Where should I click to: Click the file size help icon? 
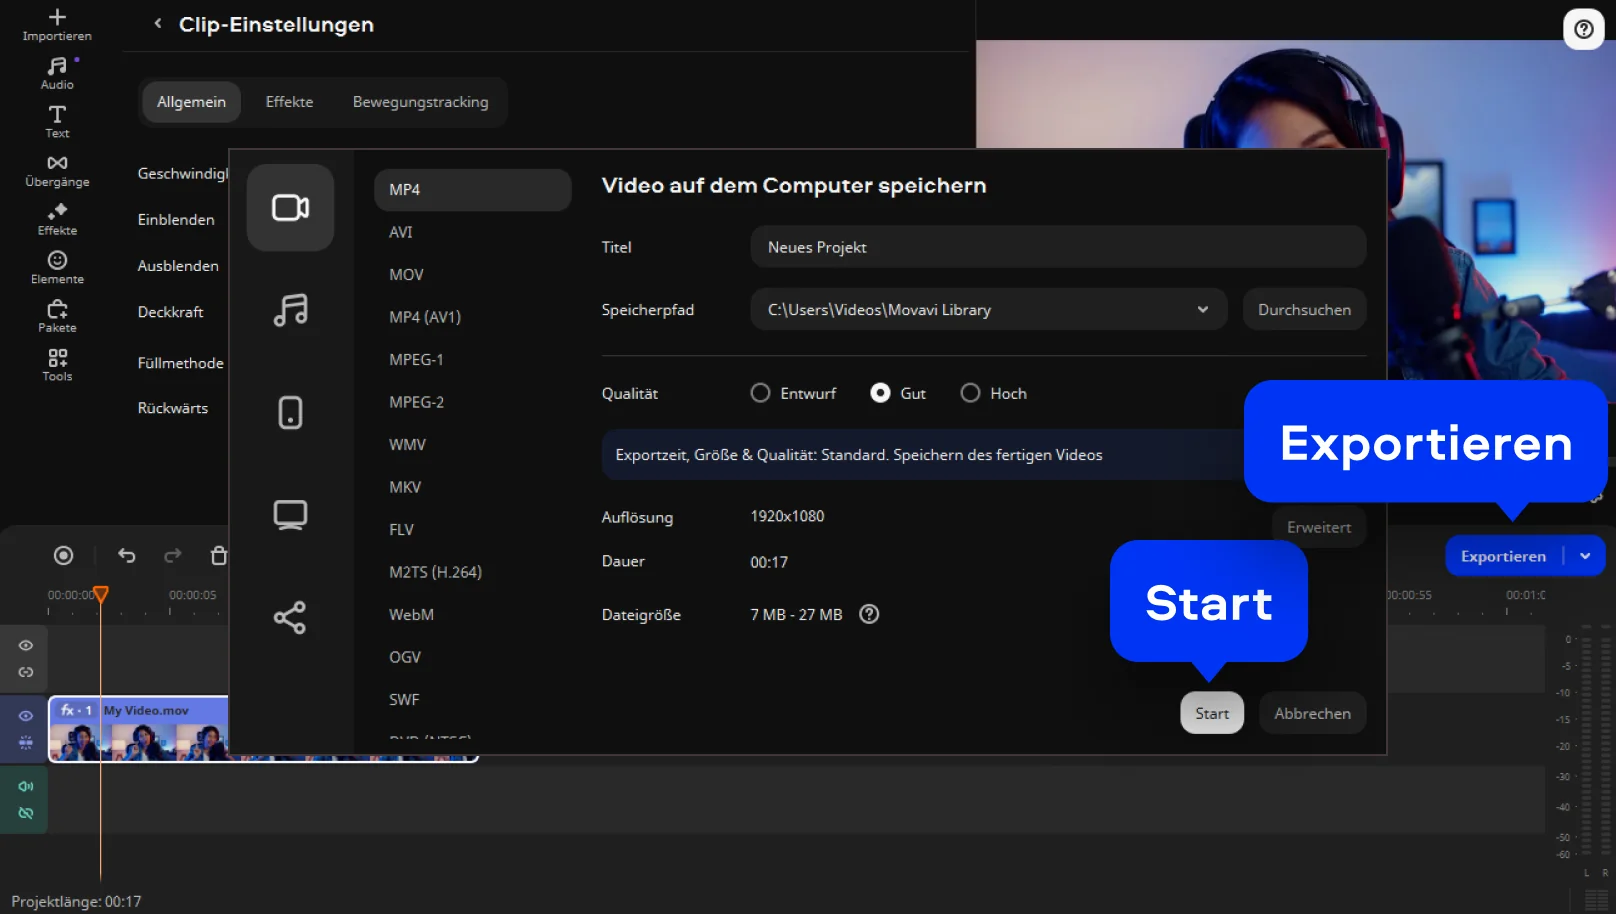pyautogui.click(x=869, y=614)
